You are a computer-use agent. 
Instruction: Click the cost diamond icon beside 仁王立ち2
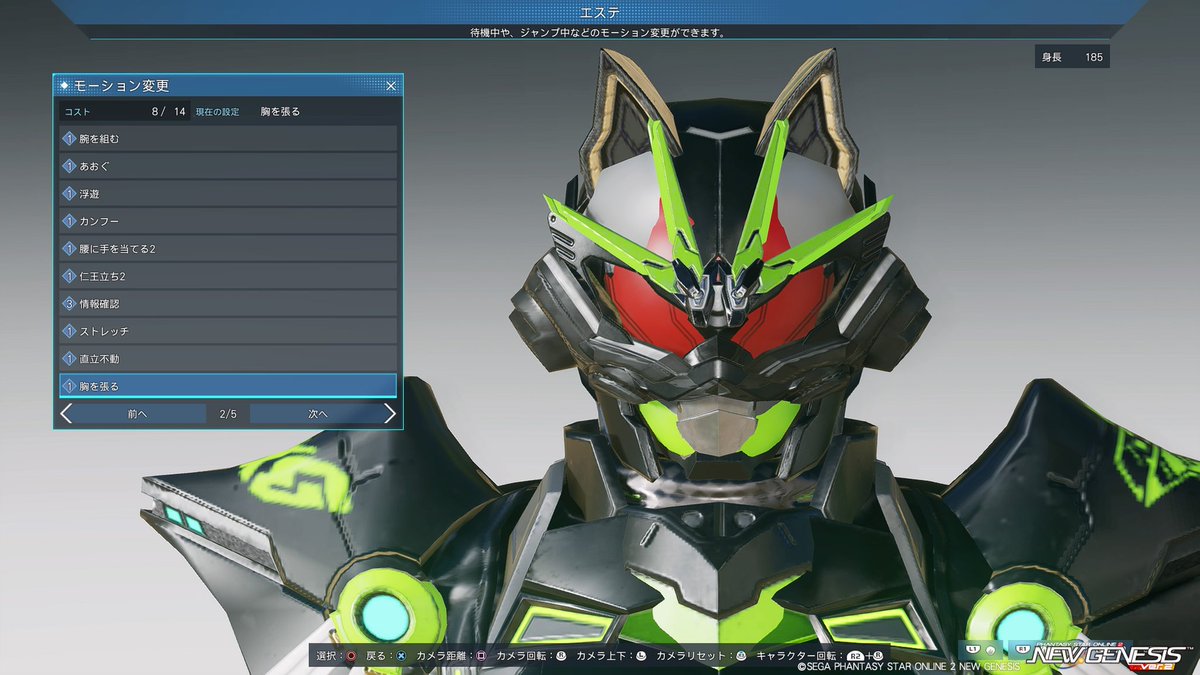click(69, 276)
